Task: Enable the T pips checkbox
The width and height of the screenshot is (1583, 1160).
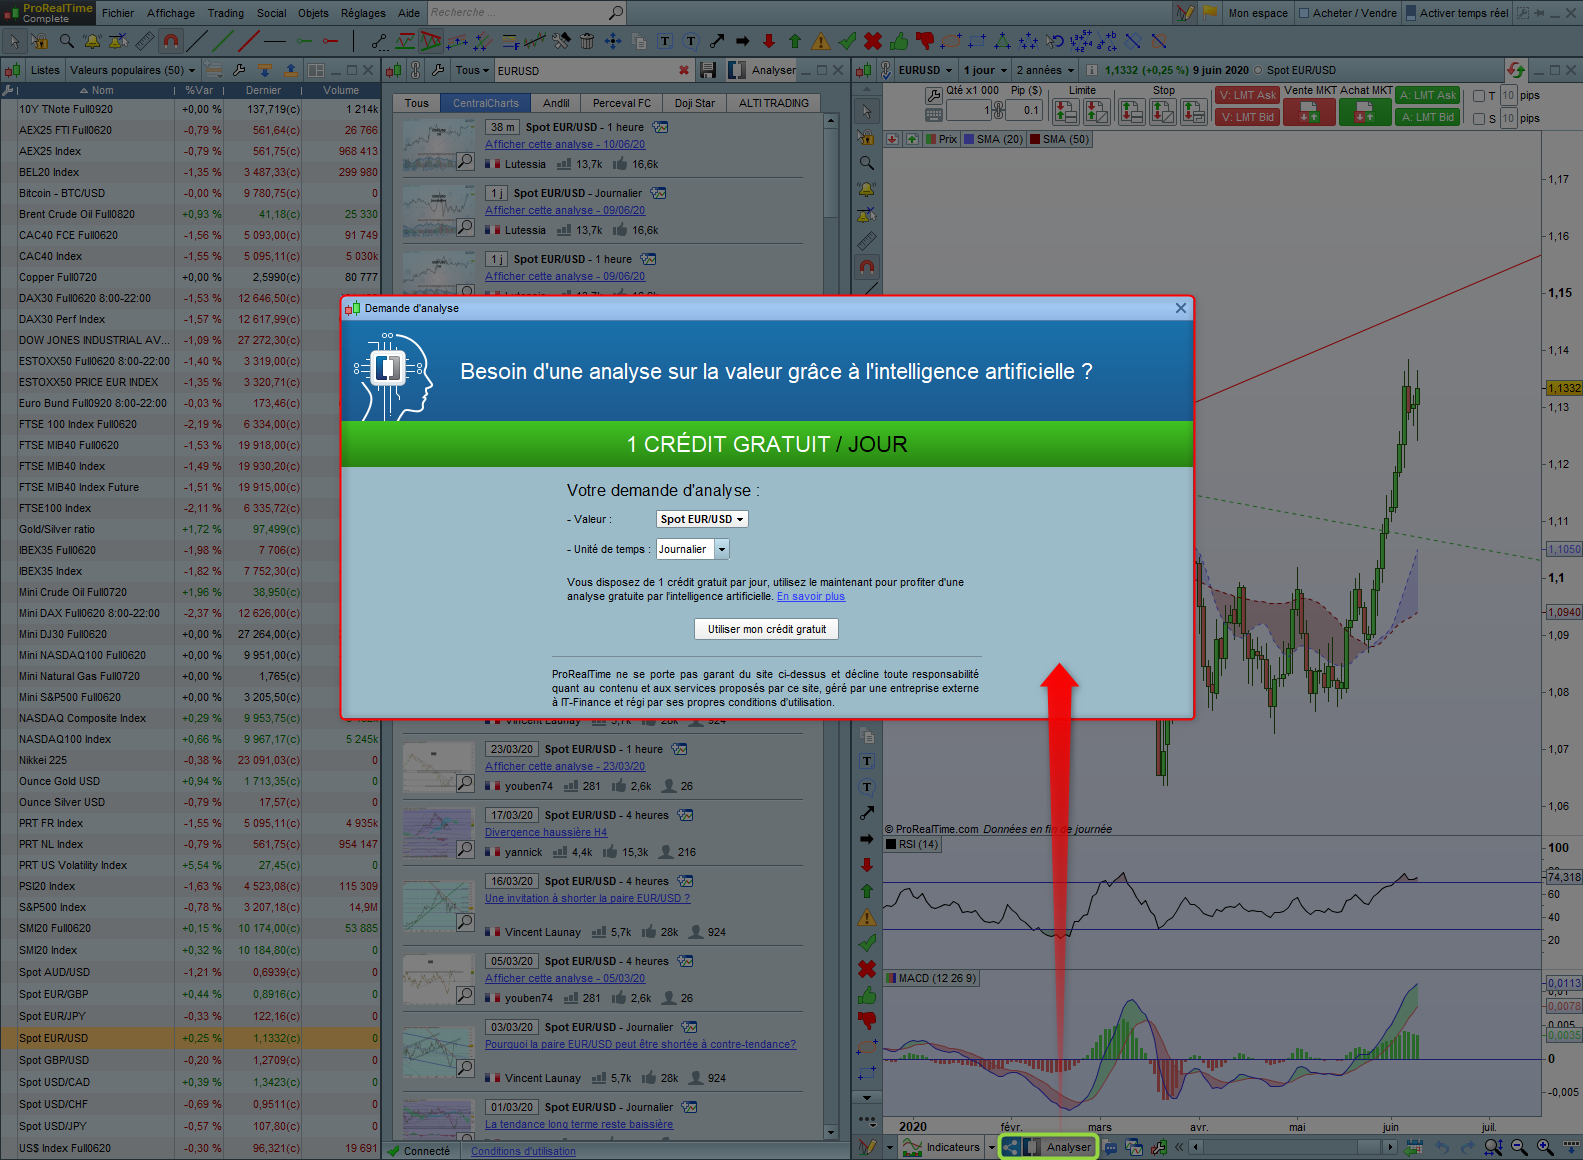Action: click(x=1479, y=96)
